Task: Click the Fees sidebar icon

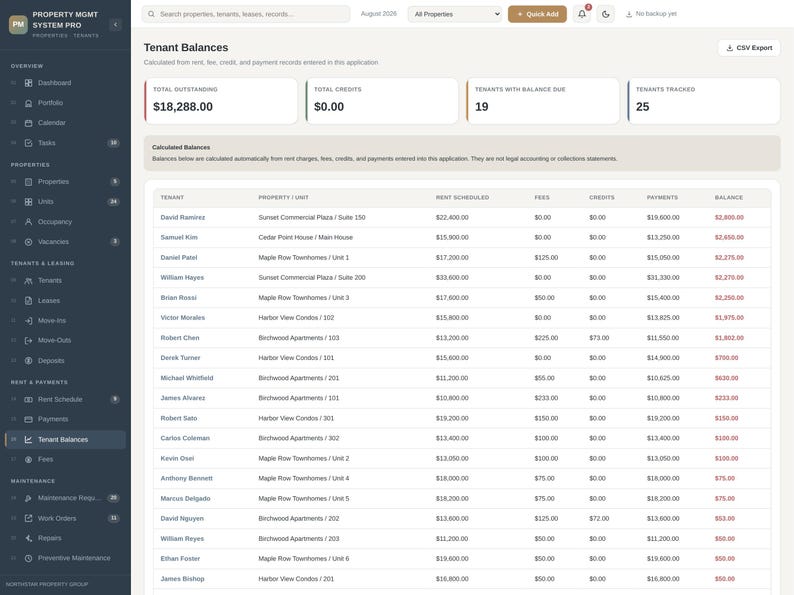Action: click(x=28, y=459)
